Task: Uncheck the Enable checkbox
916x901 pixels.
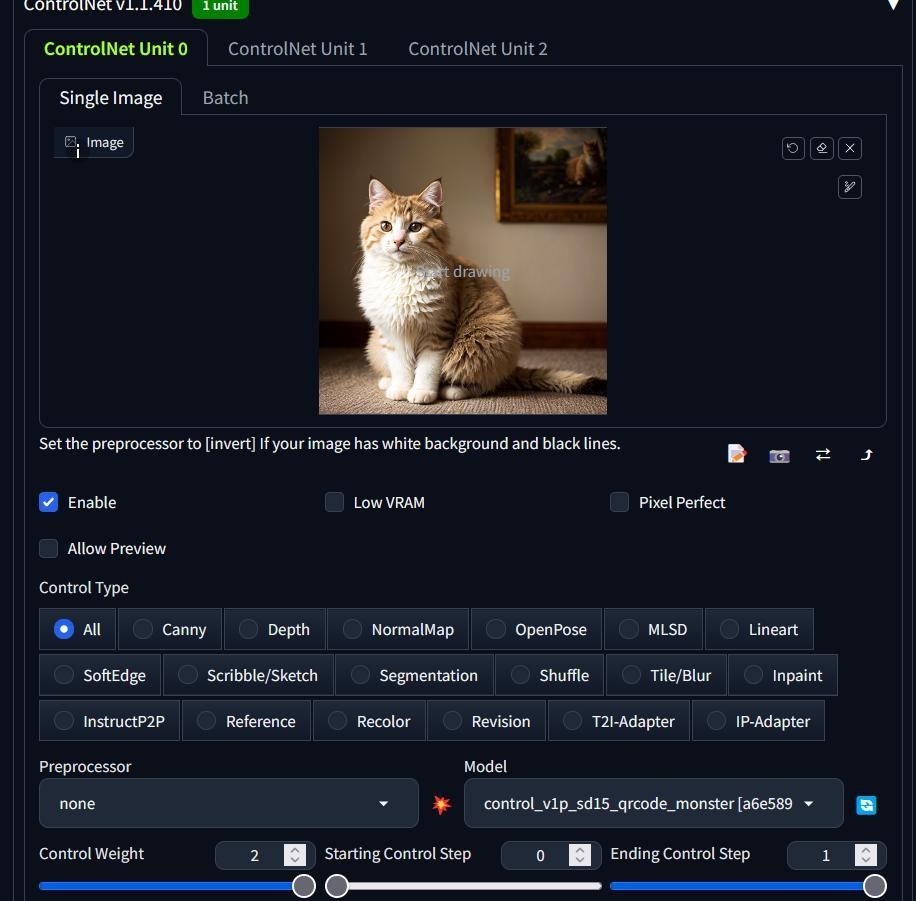Action: click(49, 502)
